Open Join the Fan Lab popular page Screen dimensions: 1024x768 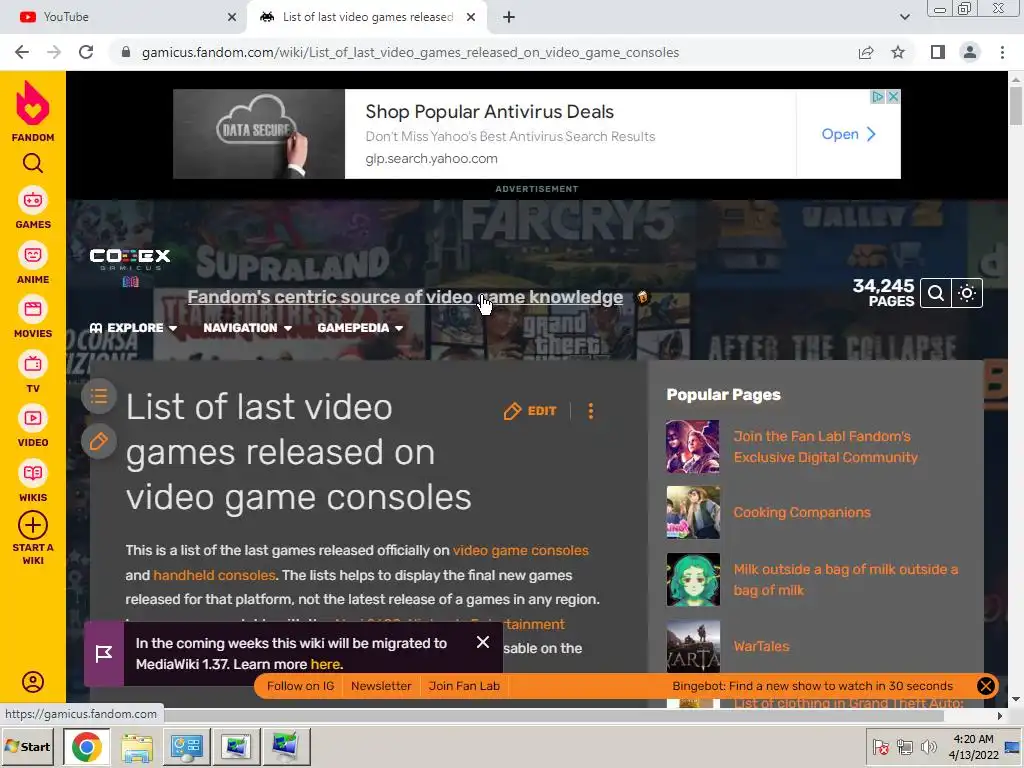825,447
